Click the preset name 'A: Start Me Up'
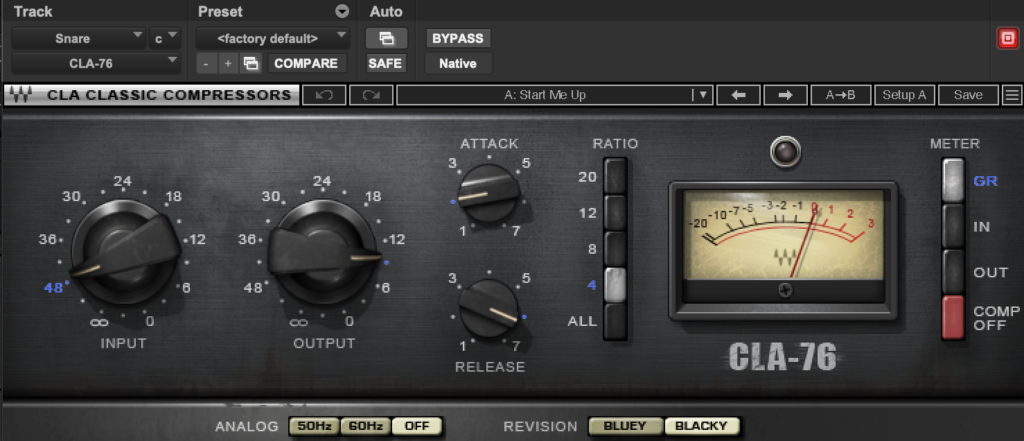Screen dimensions: 1024x441 (x=545, y=95)
